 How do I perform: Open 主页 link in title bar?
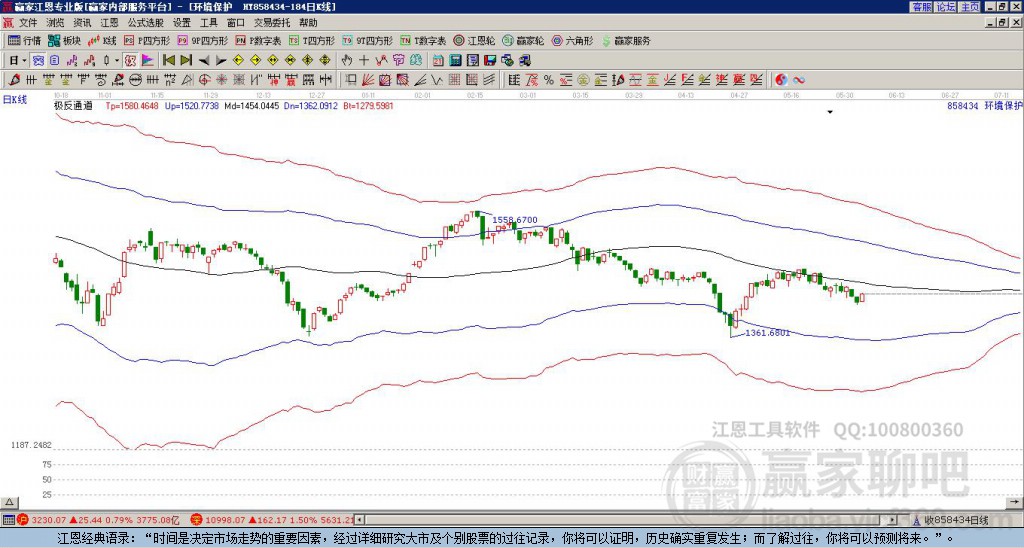pos(970,7)
